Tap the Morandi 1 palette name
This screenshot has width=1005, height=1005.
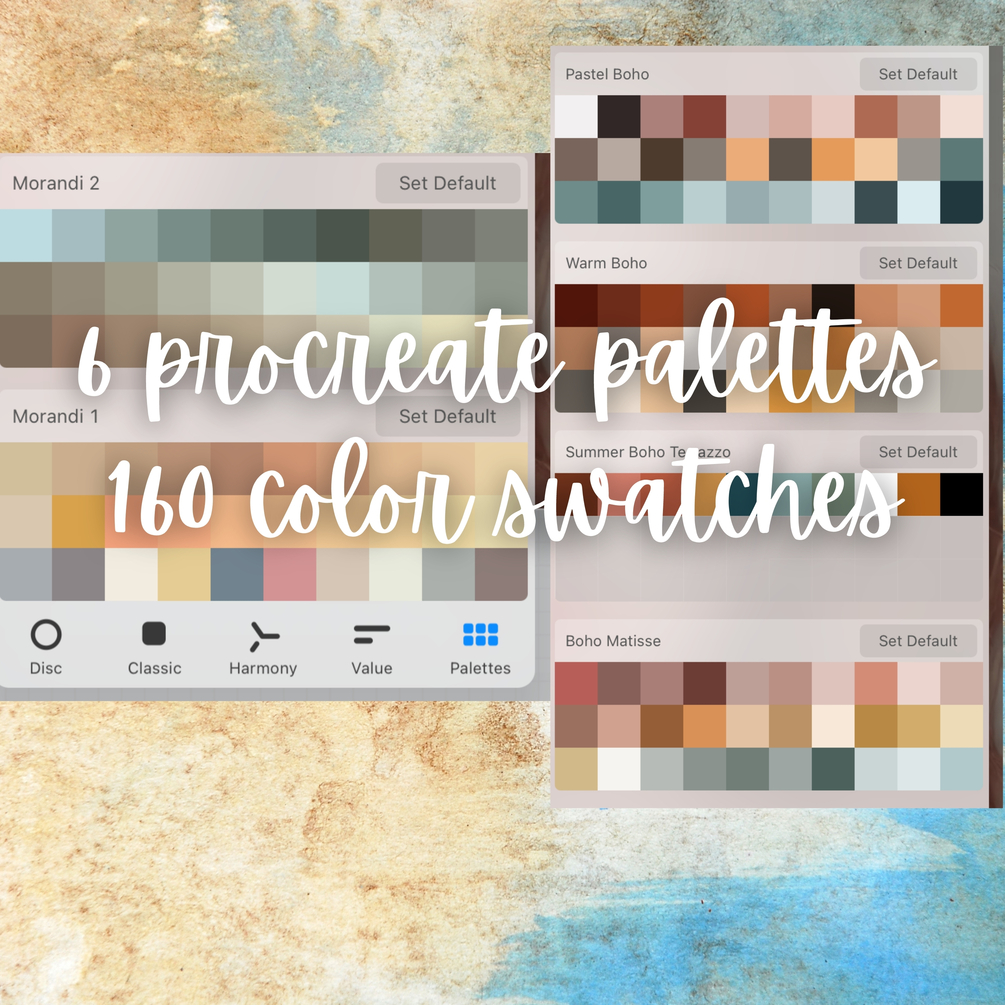click(56, 417)
